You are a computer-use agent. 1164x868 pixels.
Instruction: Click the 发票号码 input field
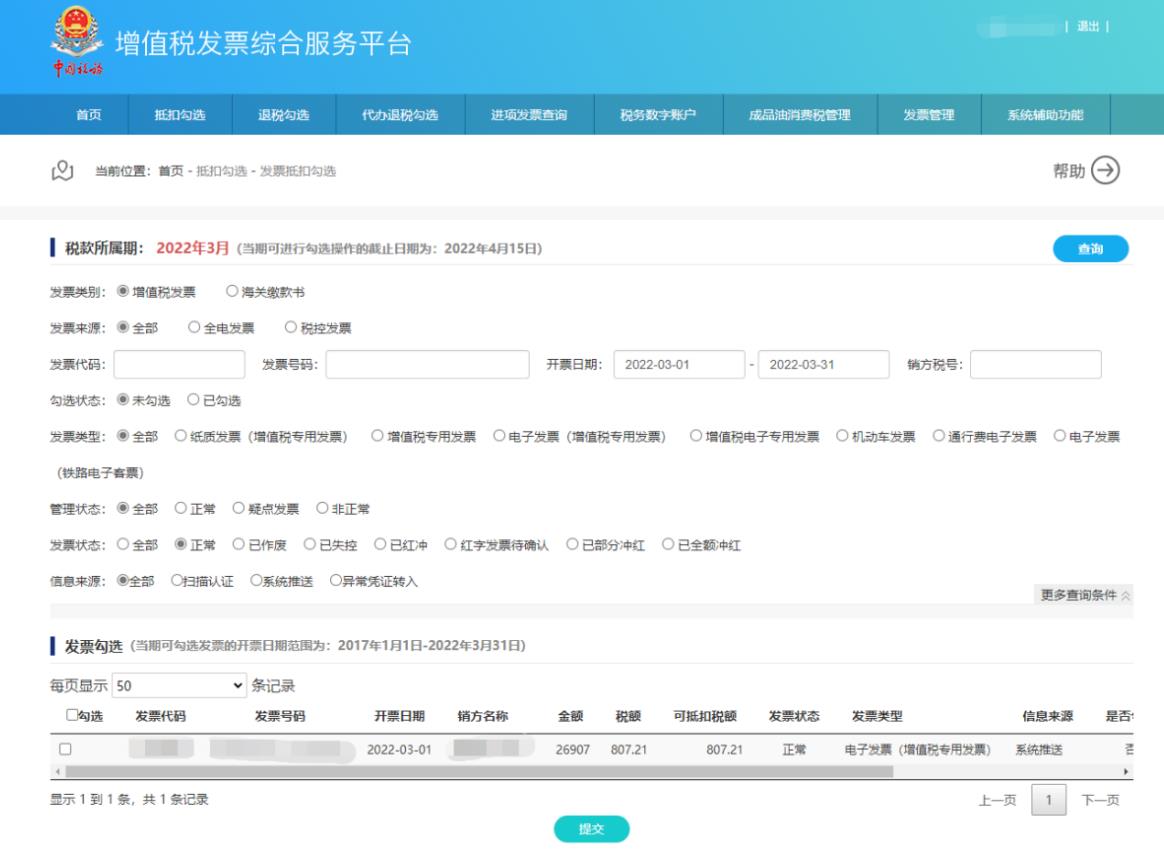coord(427,365)
